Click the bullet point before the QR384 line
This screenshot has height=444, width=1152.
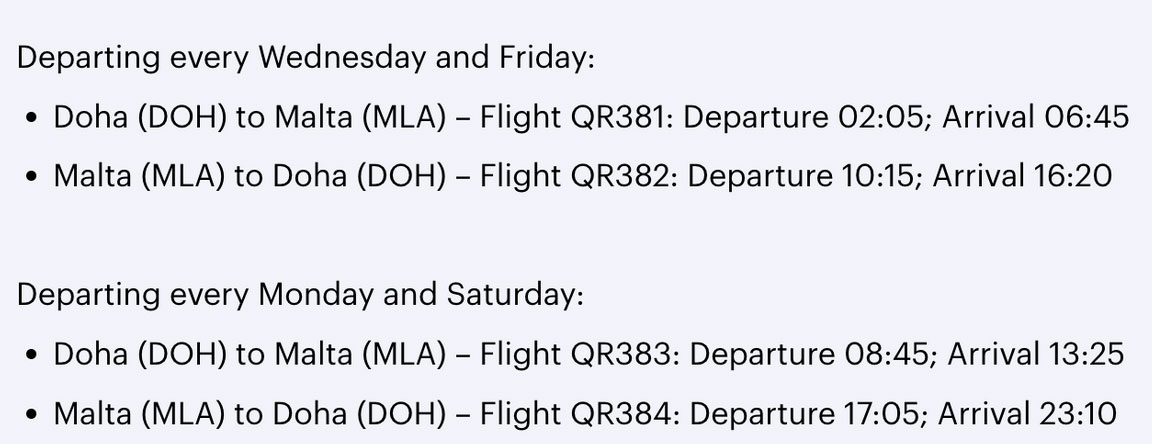click(31, 415)
